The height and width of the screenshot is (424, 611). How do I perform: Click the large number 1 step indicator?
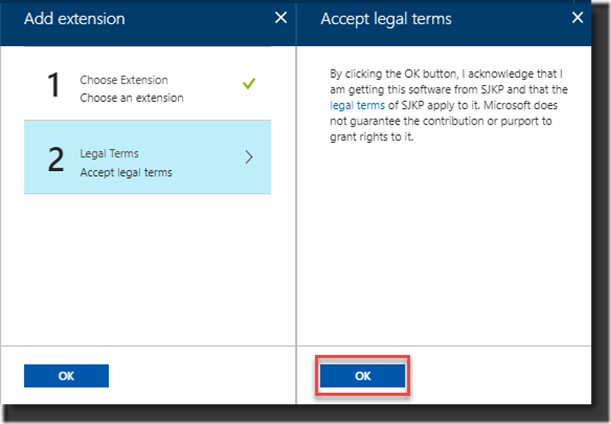pyautogui.click(x=53, y=85)
